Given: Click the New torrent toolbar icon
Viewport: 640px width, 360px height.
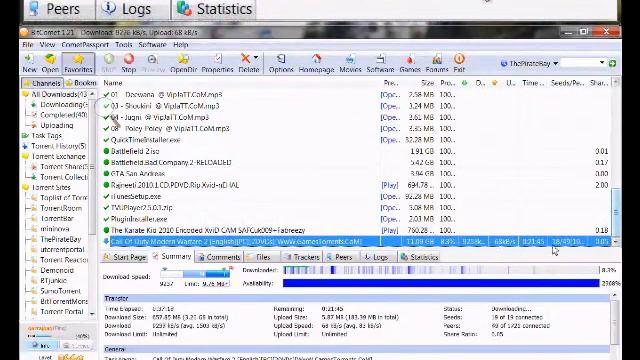Looking at the screenshot, I should [29, 63].
